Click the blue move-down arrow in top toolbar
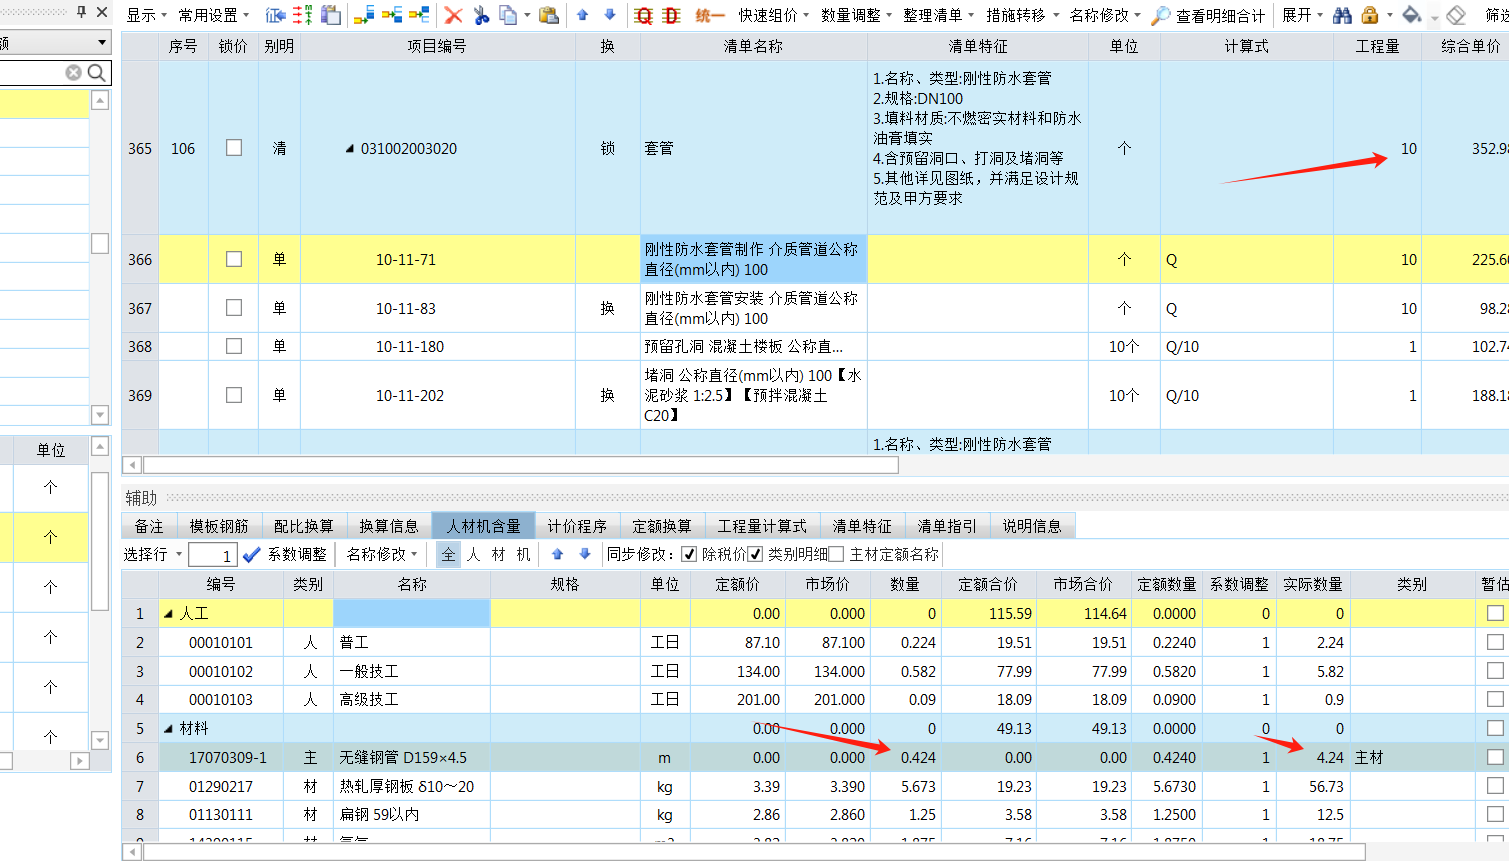Viewport: 1509px width, 861px height. (610, 15)
